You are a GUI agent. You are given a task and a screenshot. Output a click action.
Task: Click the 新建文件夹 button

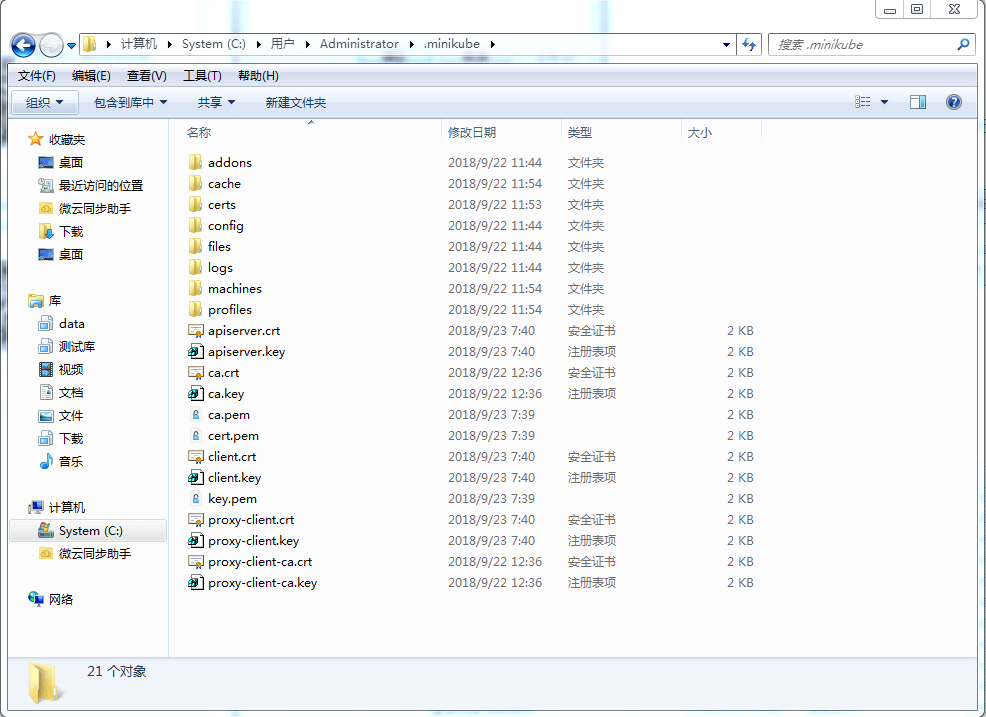296,103
